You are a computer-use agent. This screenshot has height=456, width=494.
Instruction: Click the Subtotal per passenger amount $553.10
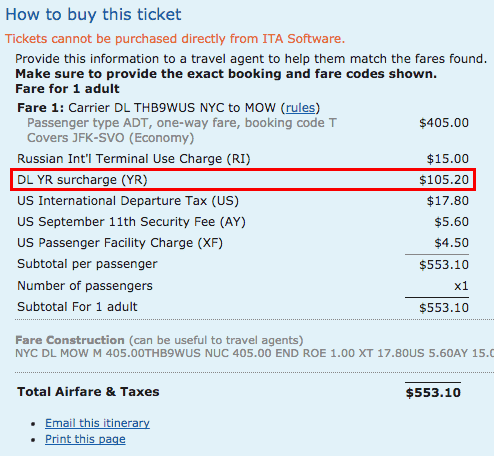[444, 265]
